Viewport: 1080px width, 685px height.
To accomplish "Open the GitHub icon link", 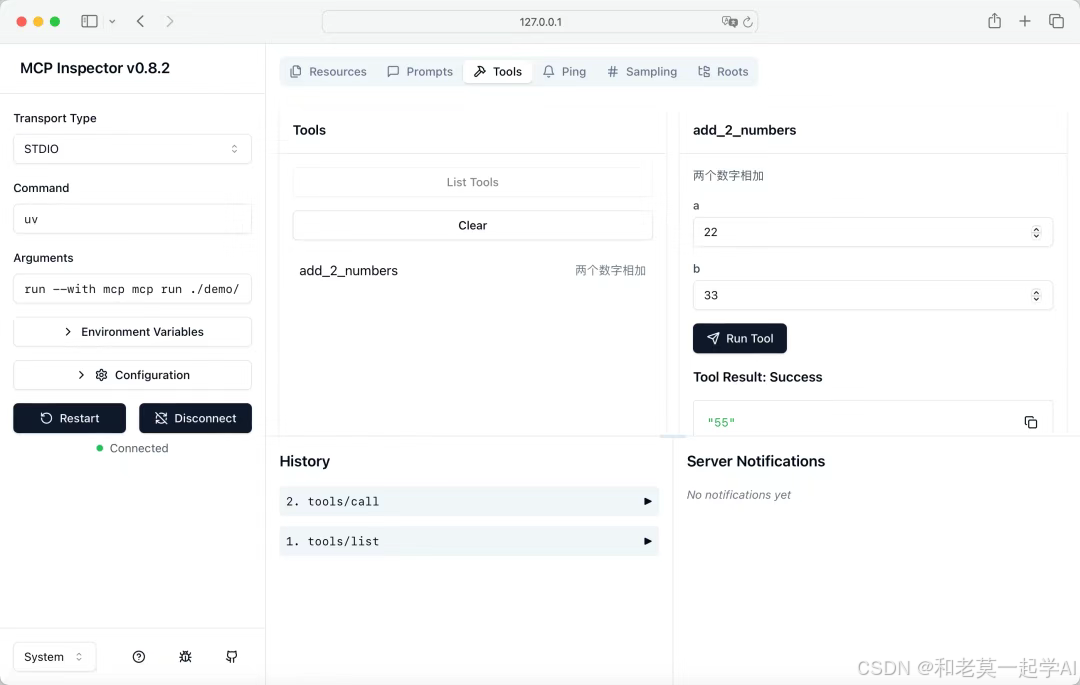I will (231, 657).
